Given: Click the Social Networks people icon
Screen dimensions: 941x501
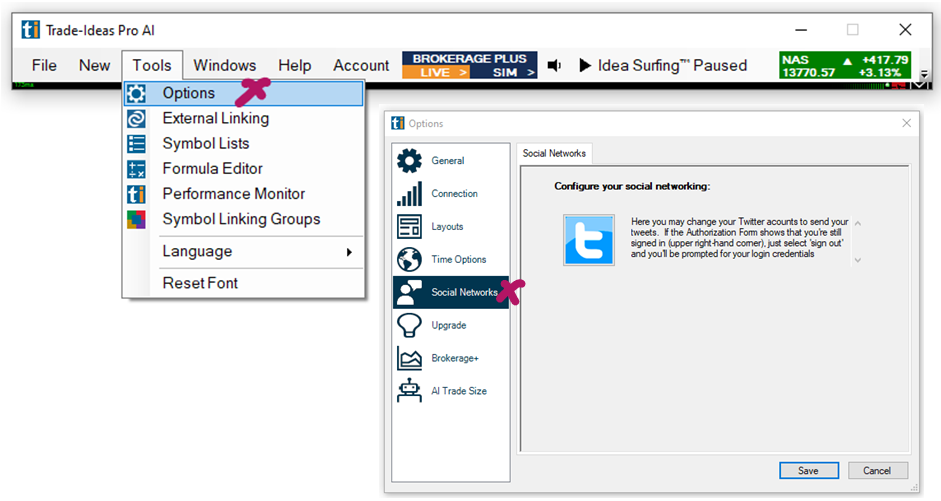Looking at the screenshot, I should pyautogui.click(x=409, y=293).
